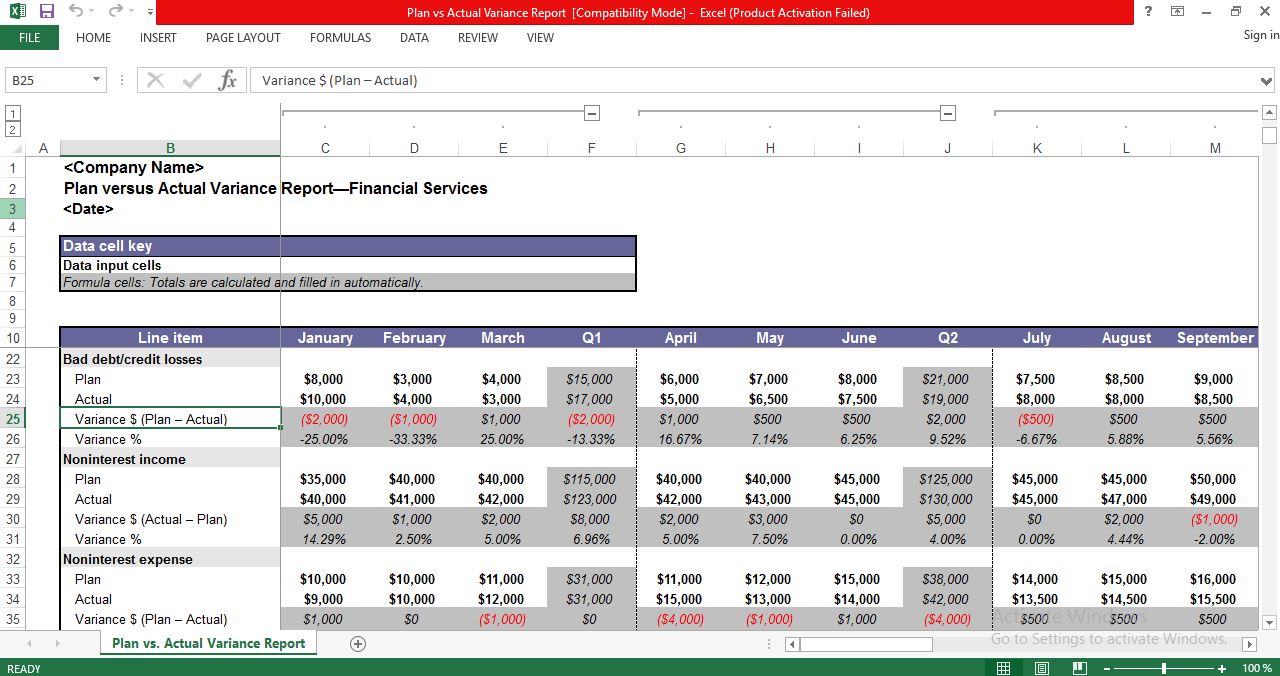This screenshot has height=676, width=1280.
Task: Add a new worksheet with the plus button
Action: [x=357, y=643]
